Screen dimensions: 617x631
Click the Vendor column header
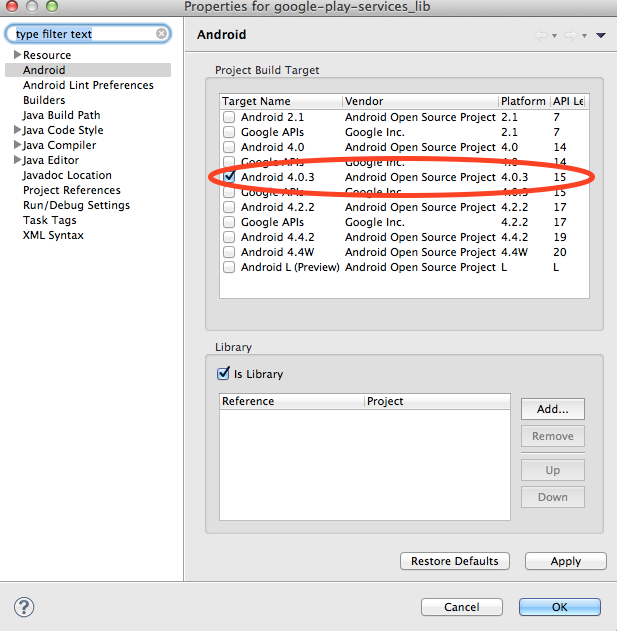[x=420, y=101]
